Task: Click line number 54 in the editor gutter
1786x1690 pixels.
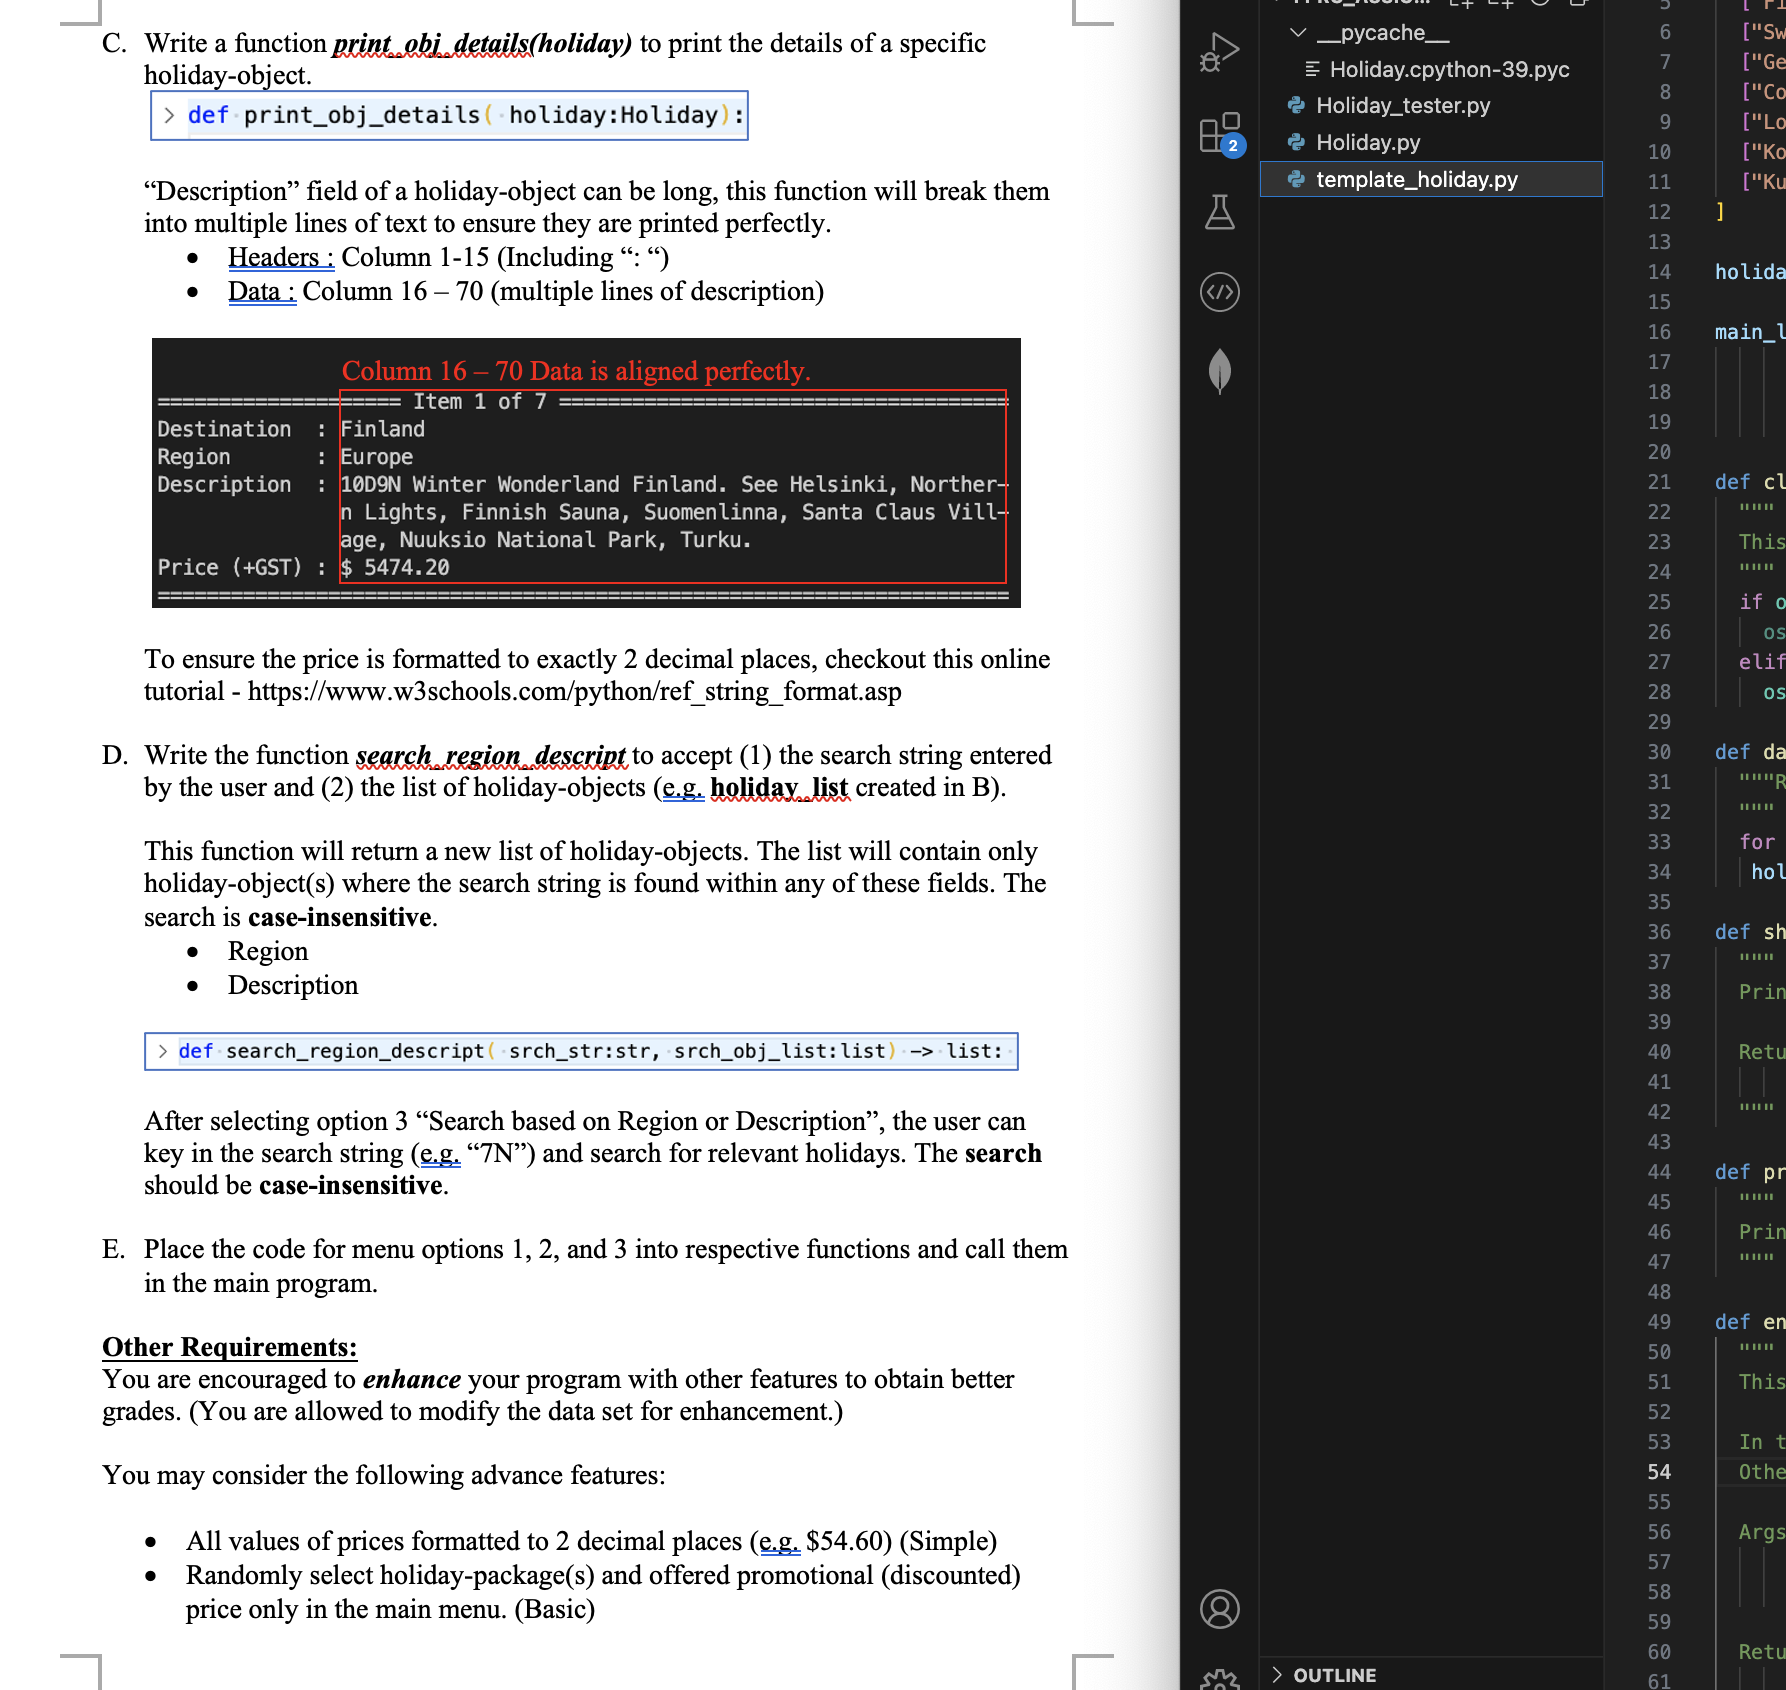Action: coord(1659,1472)
